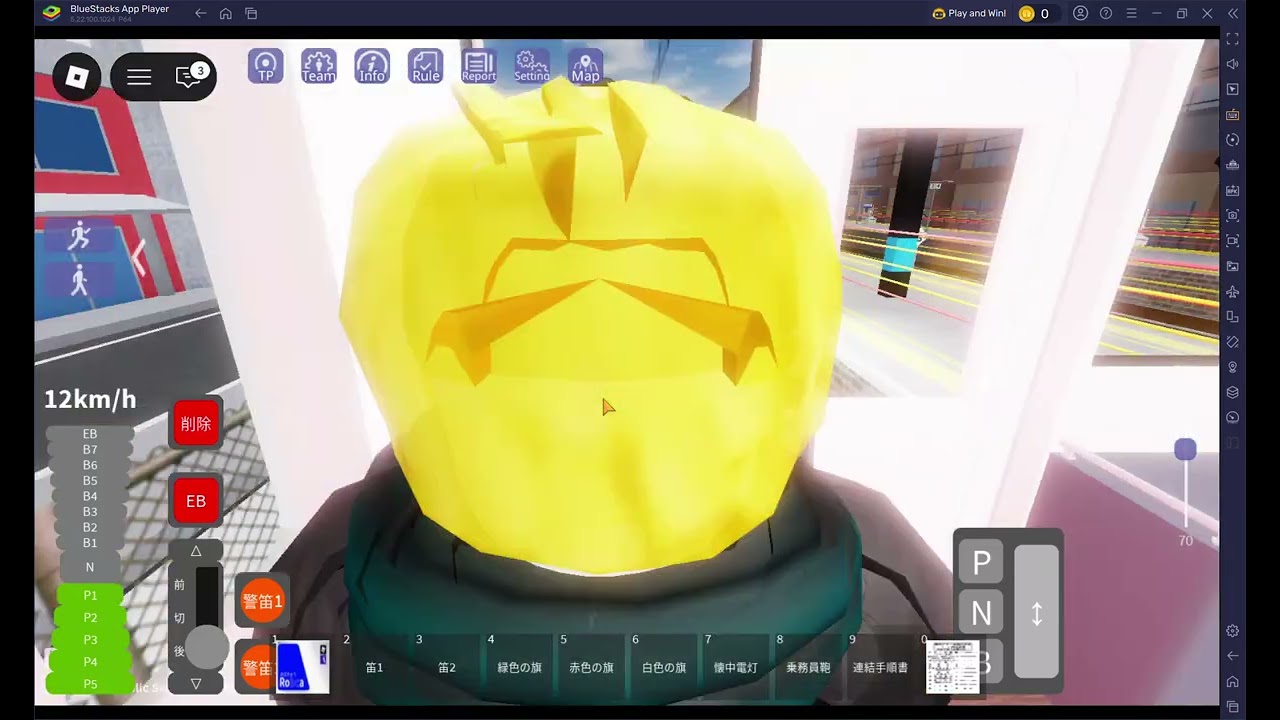Open the hamburger menu beside the Roblox logo
Viewport: 1280px width, 720px height.
pyautogui.click(x=139, y=77)
